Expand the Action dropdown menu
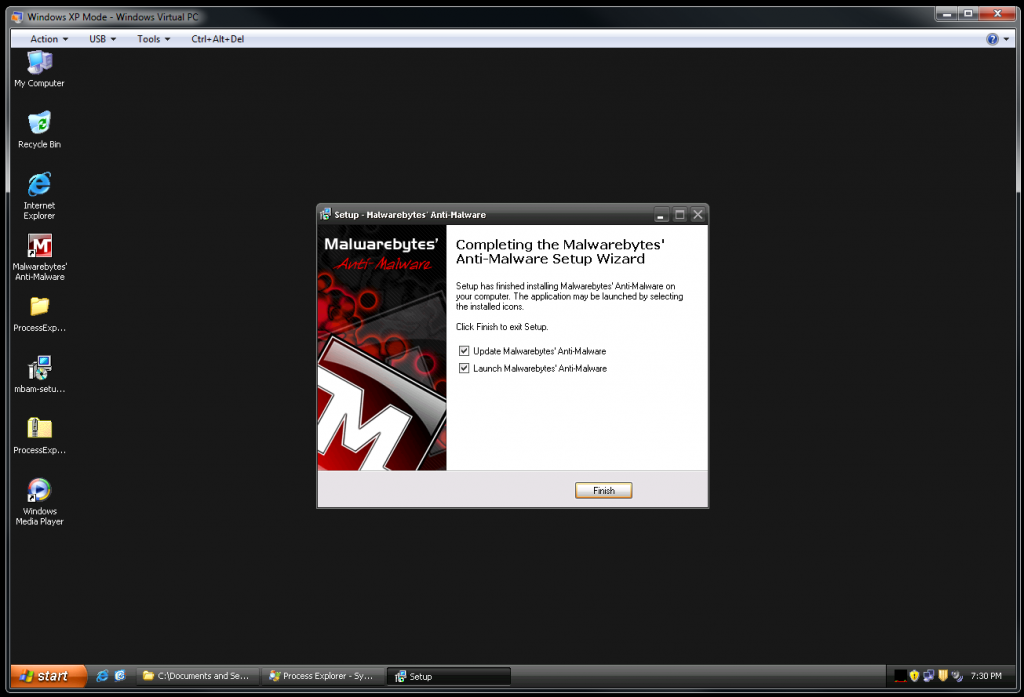Image resolution: width=1024 pixels, height=697 pixels. pyautogui.click(x=49, y=39)
